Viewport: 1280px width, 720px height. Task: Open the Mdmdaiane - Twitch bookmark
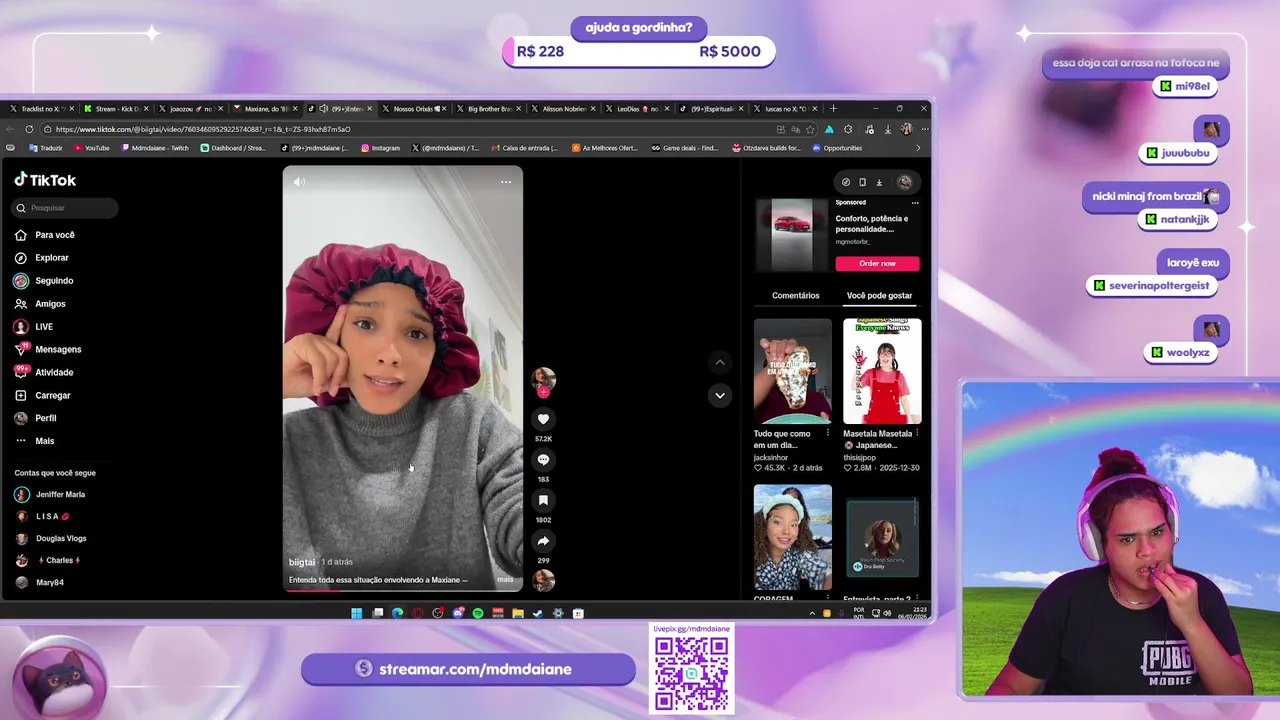pos(155,148)
